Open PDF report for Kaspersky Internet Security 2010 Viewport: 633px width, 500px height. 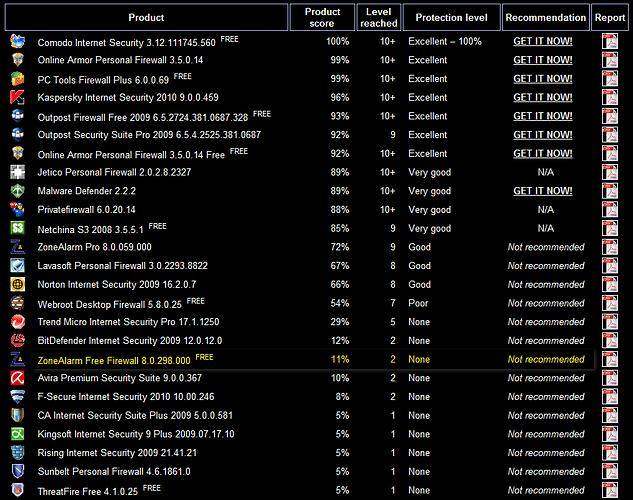[609, 98]
